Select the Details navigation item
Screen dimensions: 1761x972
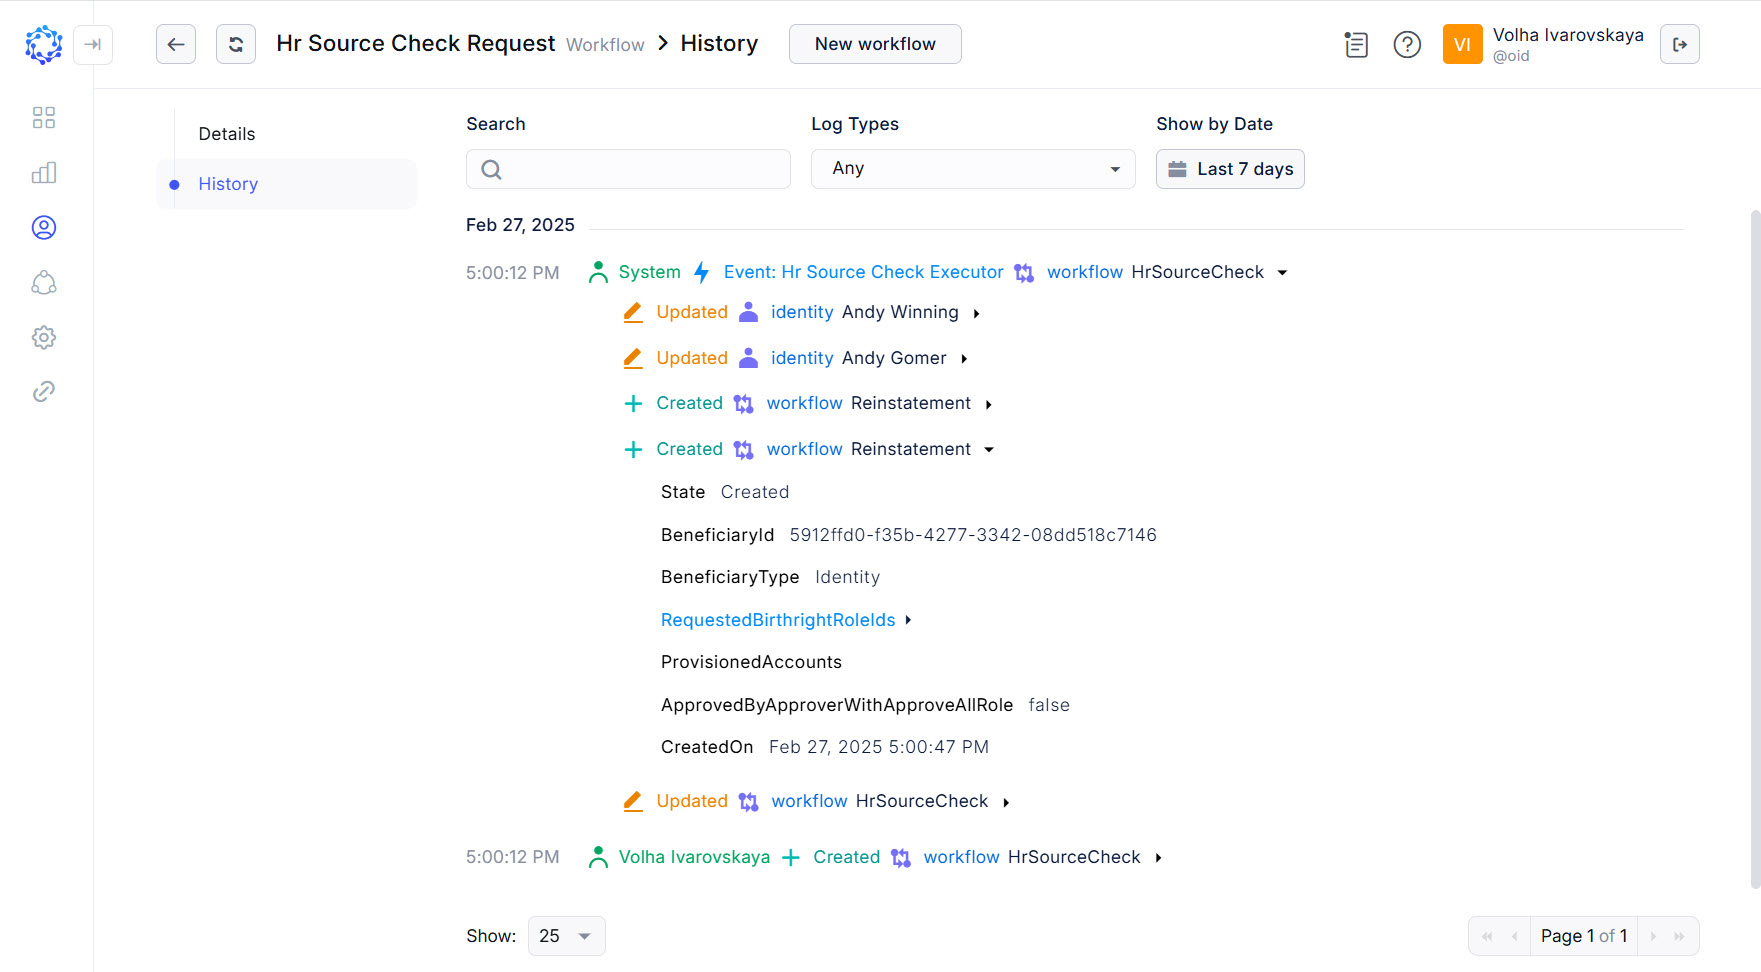[x=226, y=132]
